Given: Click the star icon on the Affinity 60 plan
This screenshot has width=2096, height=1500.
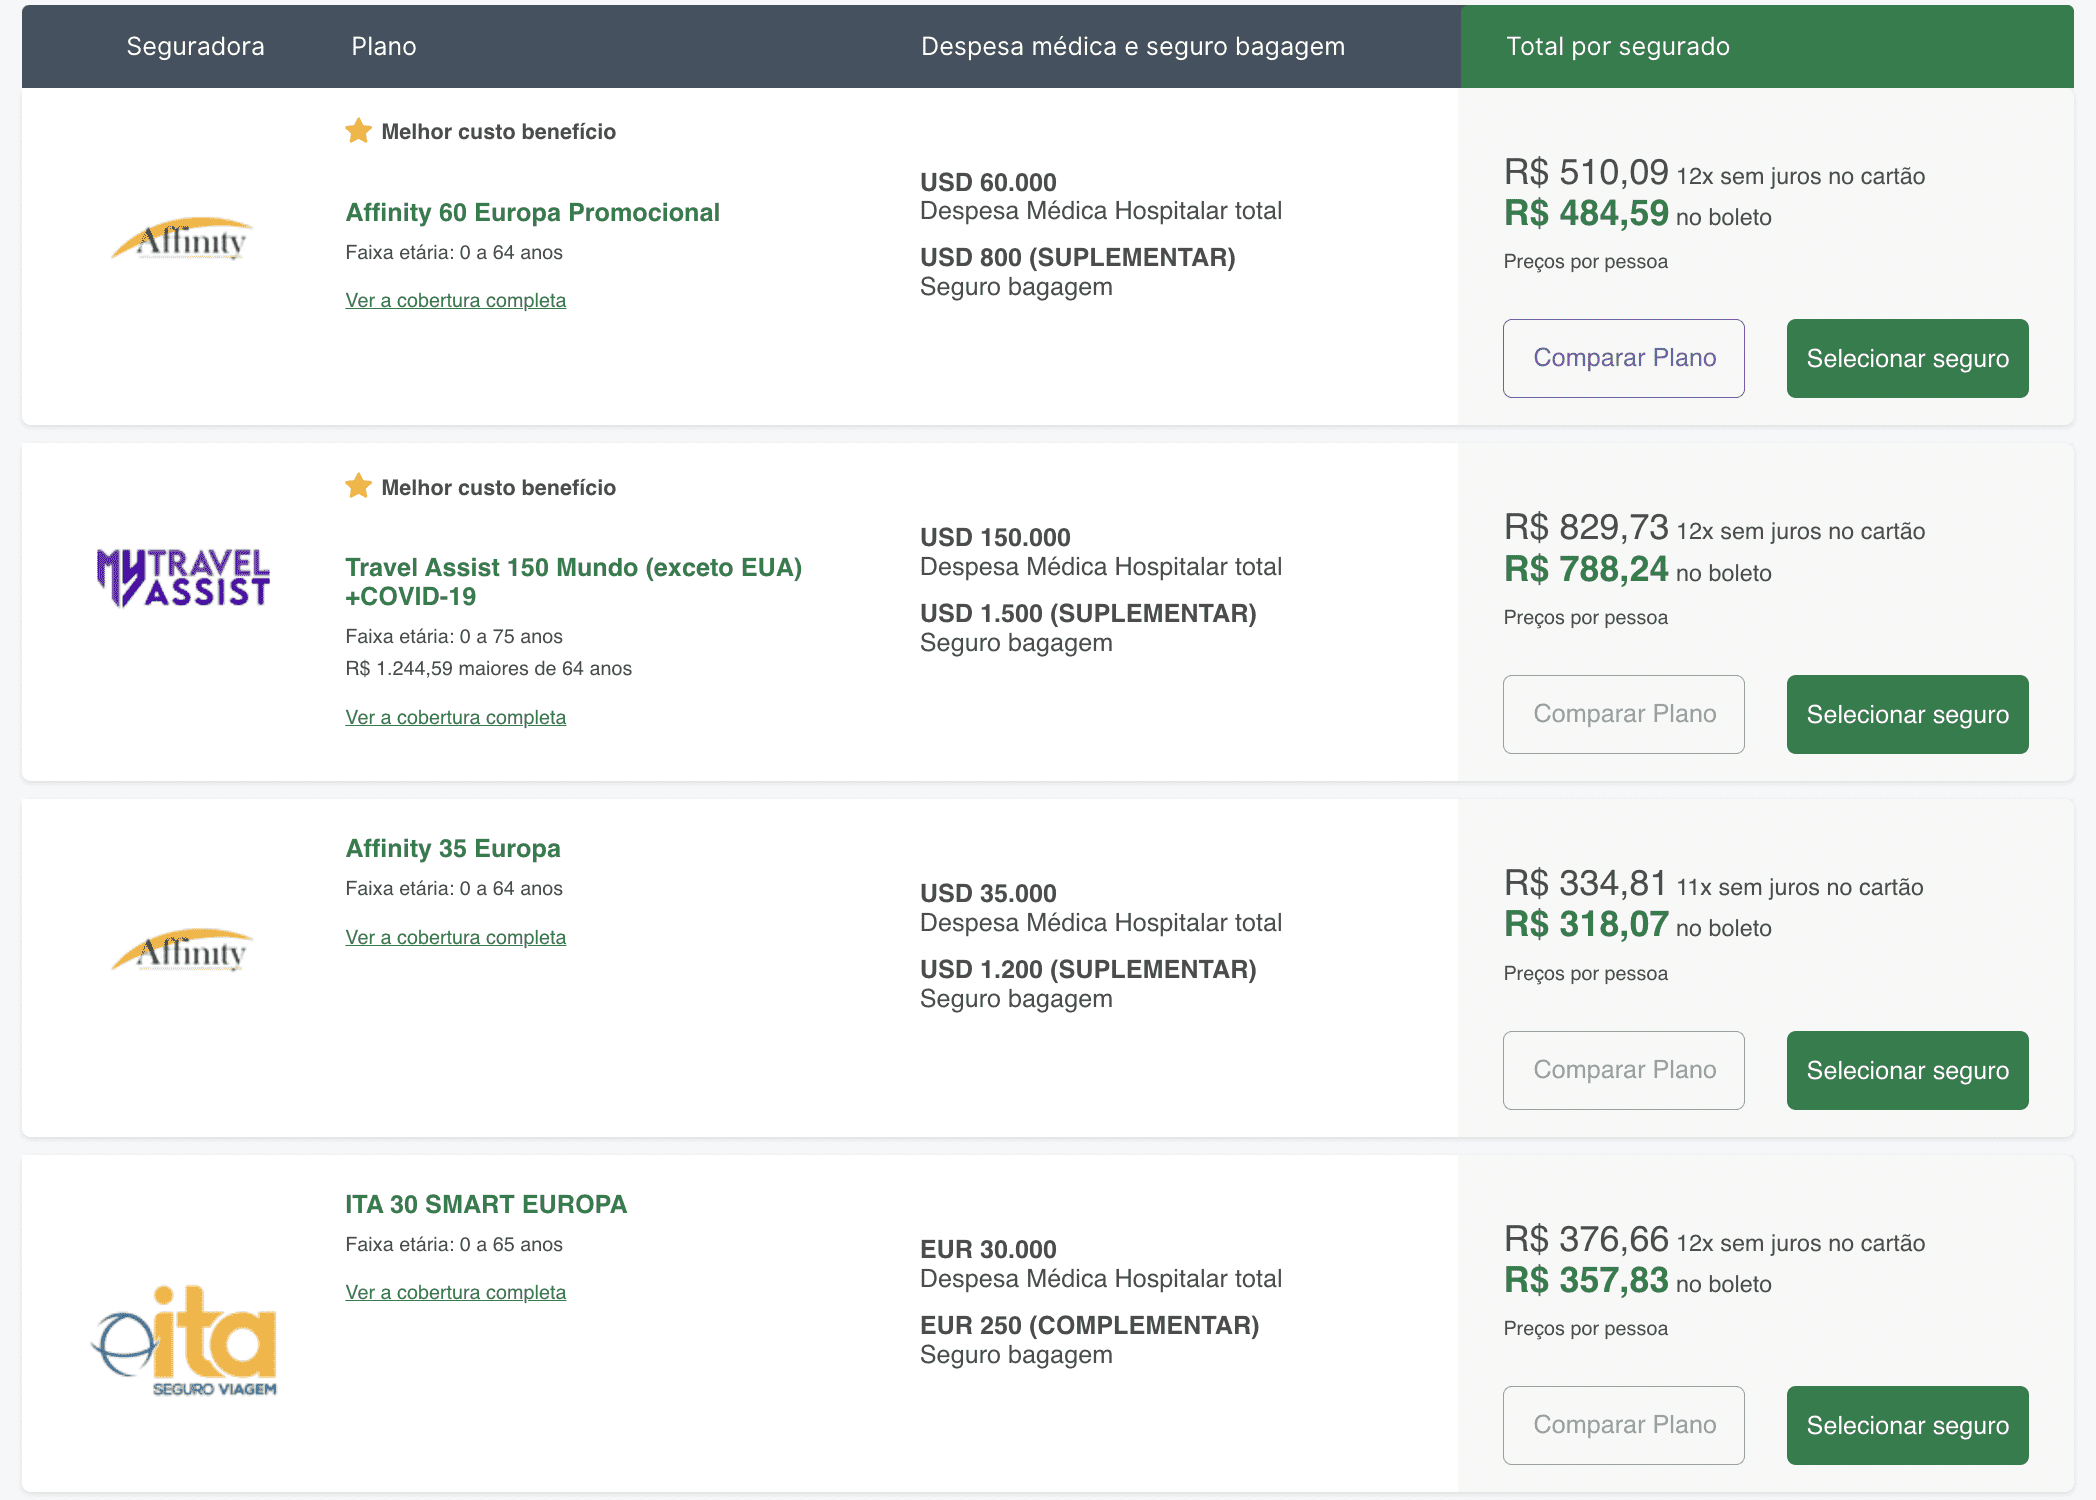Looking at the screenshot, I should coord(358,131).
